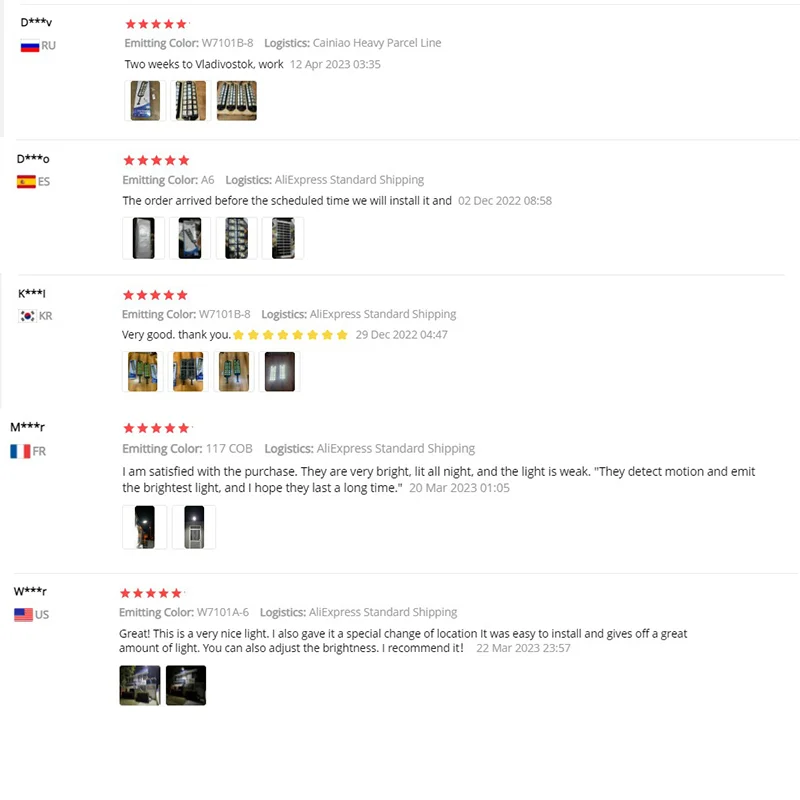This screenshot has width=800, height=800.
Task: Click the United States flag icon
Action: tap(23, 615)
